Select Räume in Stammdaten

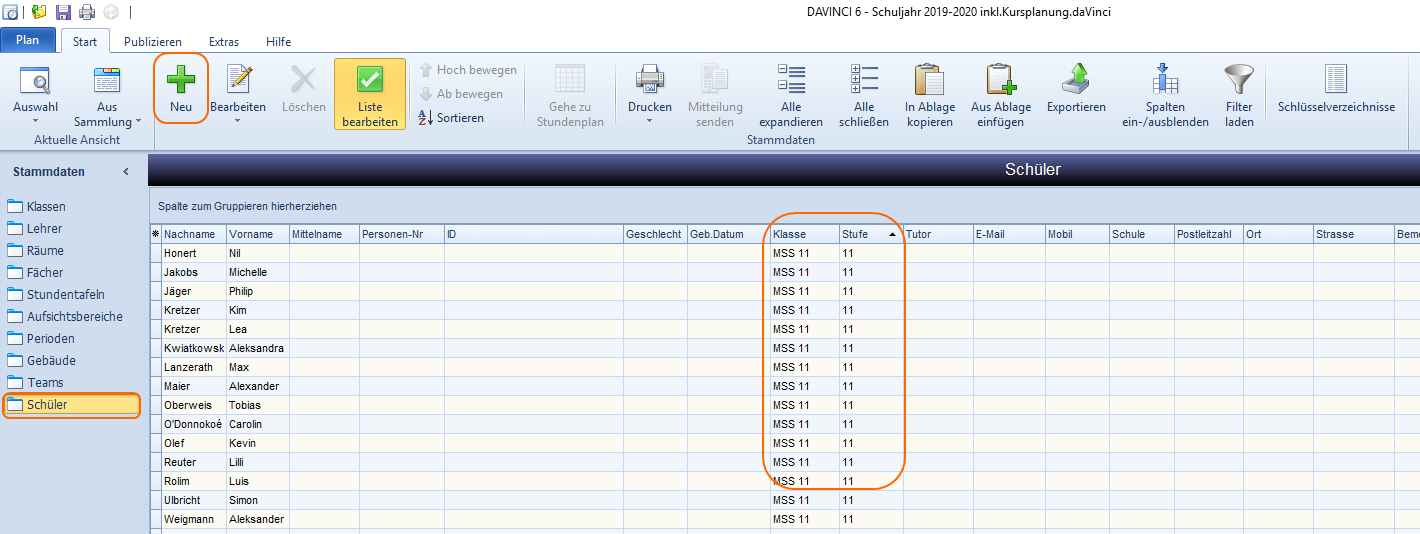coord(45,251)
